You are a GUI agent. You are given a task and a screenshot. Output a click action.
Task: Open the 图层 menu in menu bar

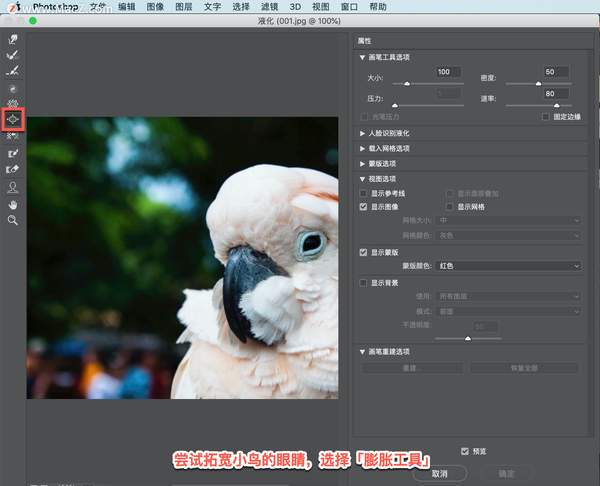[183, 6]
